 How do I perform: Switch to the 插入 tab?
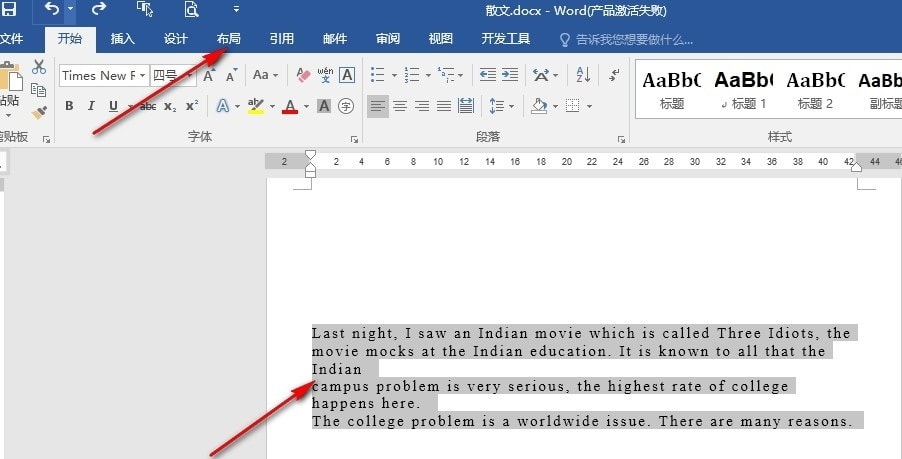(122, 39)
